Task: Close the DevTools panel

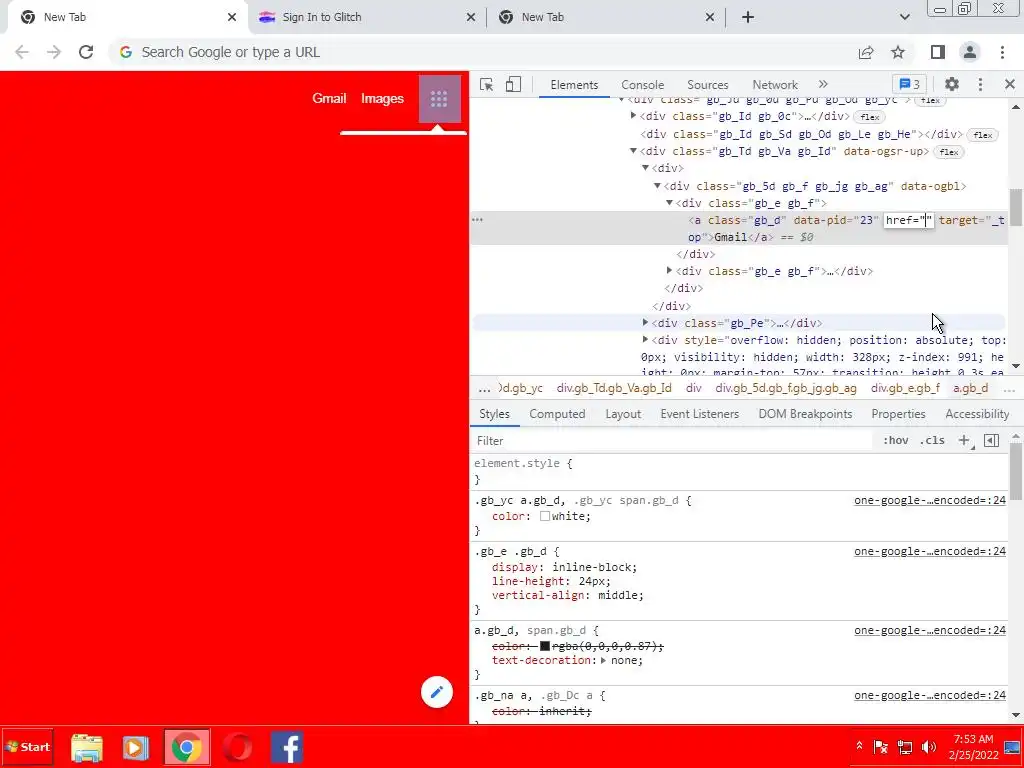Action: pos(1010,84)
